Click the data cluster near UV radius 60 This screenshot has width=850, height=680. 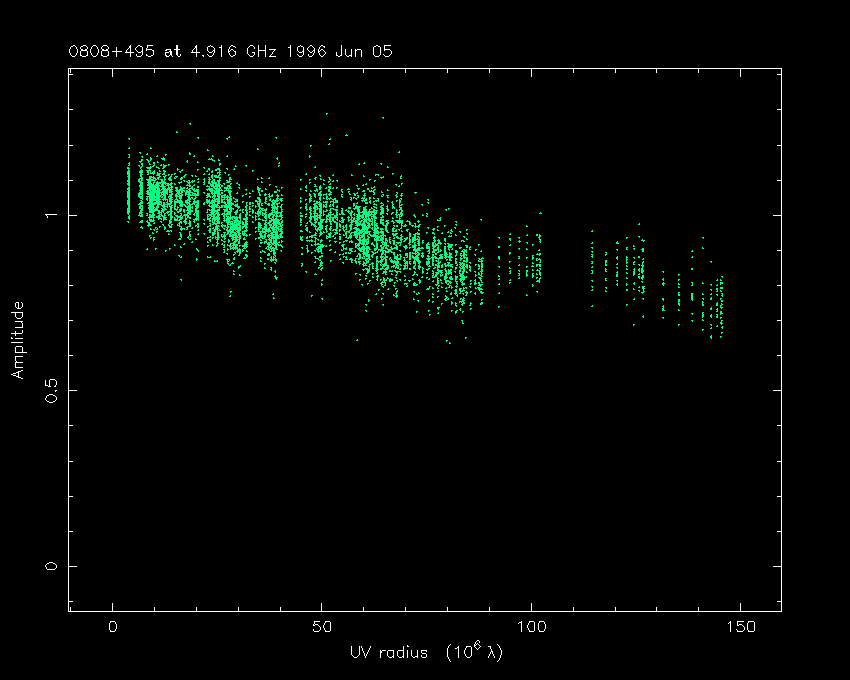tap(365, 235)
